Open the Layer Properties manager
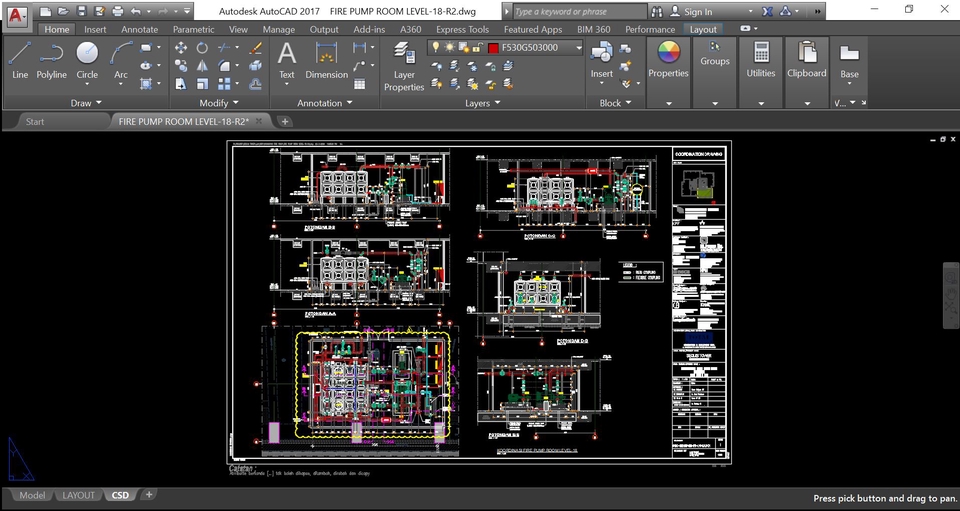Viewport: 960px width, 511px height. click(x=404, y=66)
